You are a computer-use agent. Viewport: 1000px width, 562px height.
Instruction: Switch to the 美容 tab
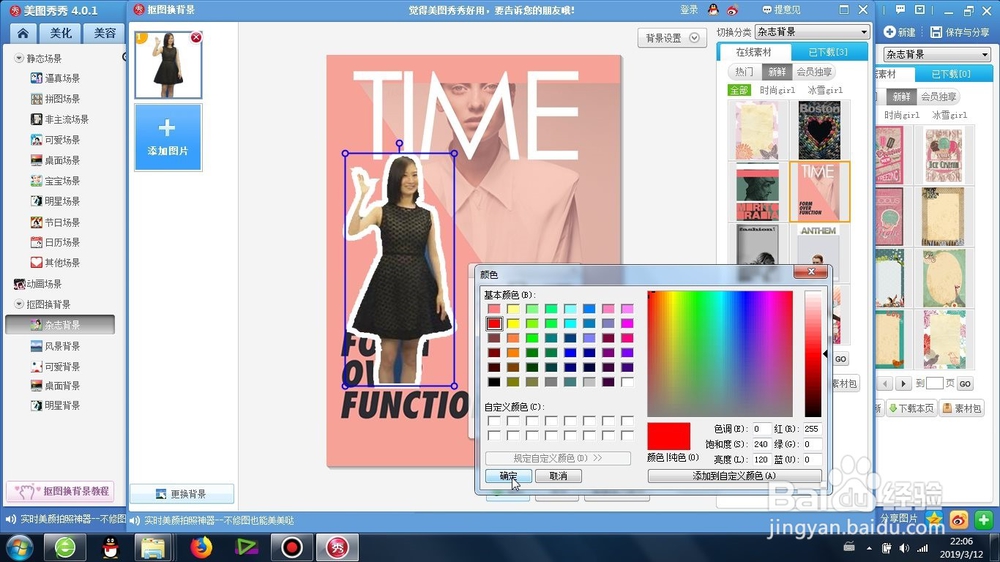coord(104,33)
